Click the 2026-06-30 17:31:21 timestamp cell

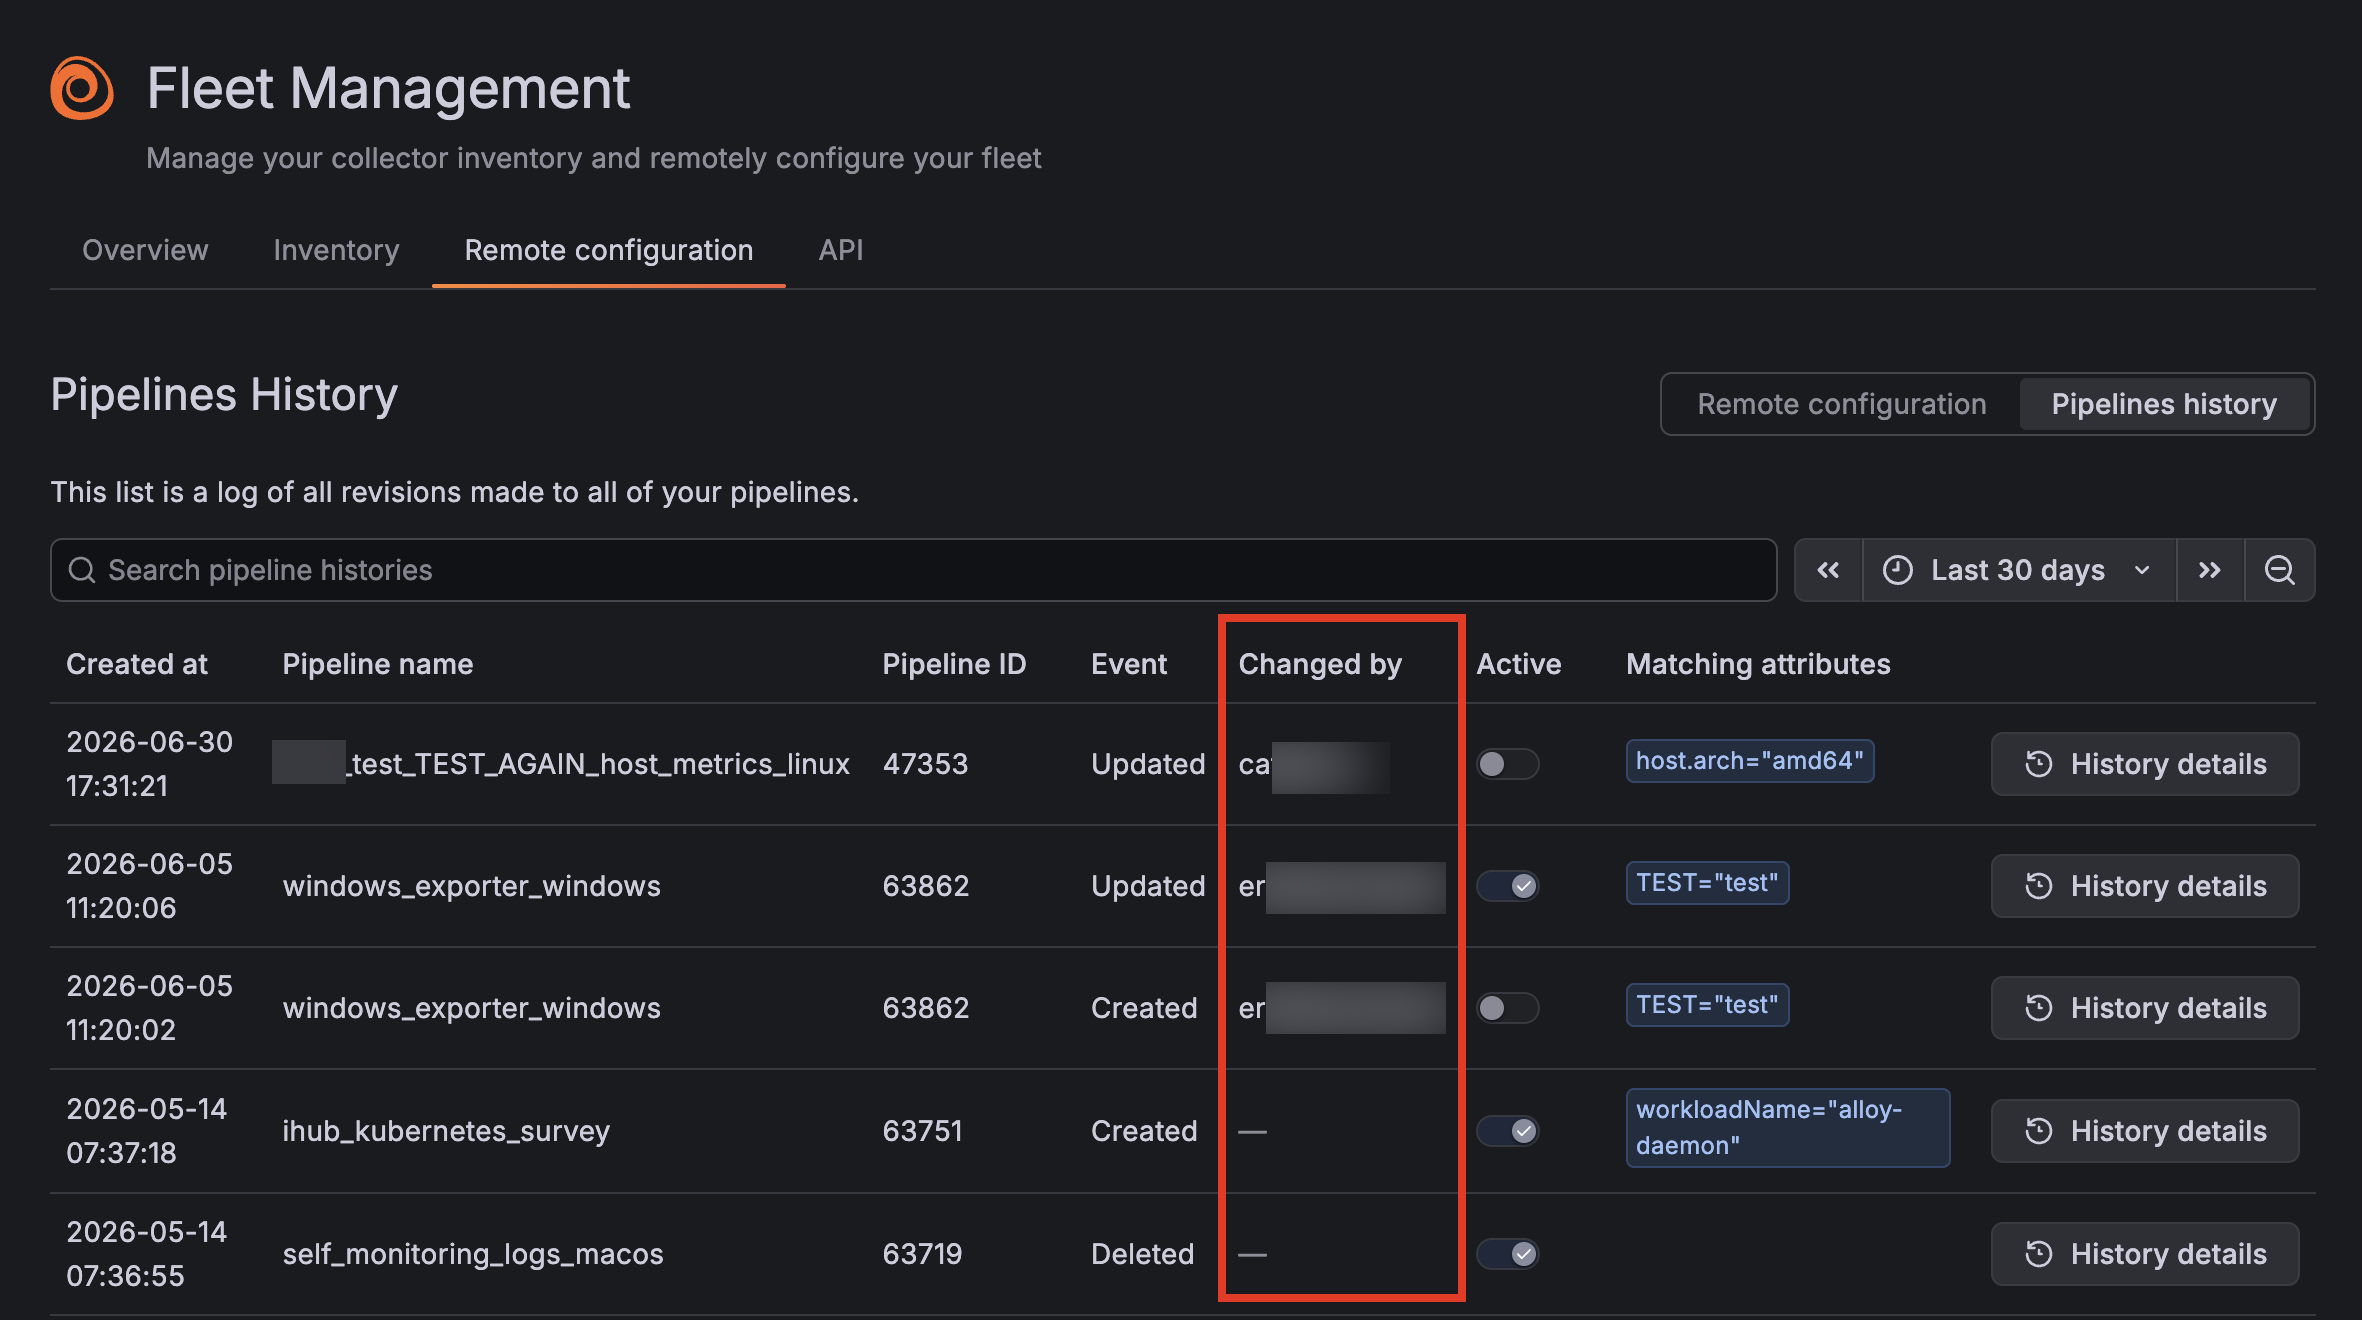(149, 764)
